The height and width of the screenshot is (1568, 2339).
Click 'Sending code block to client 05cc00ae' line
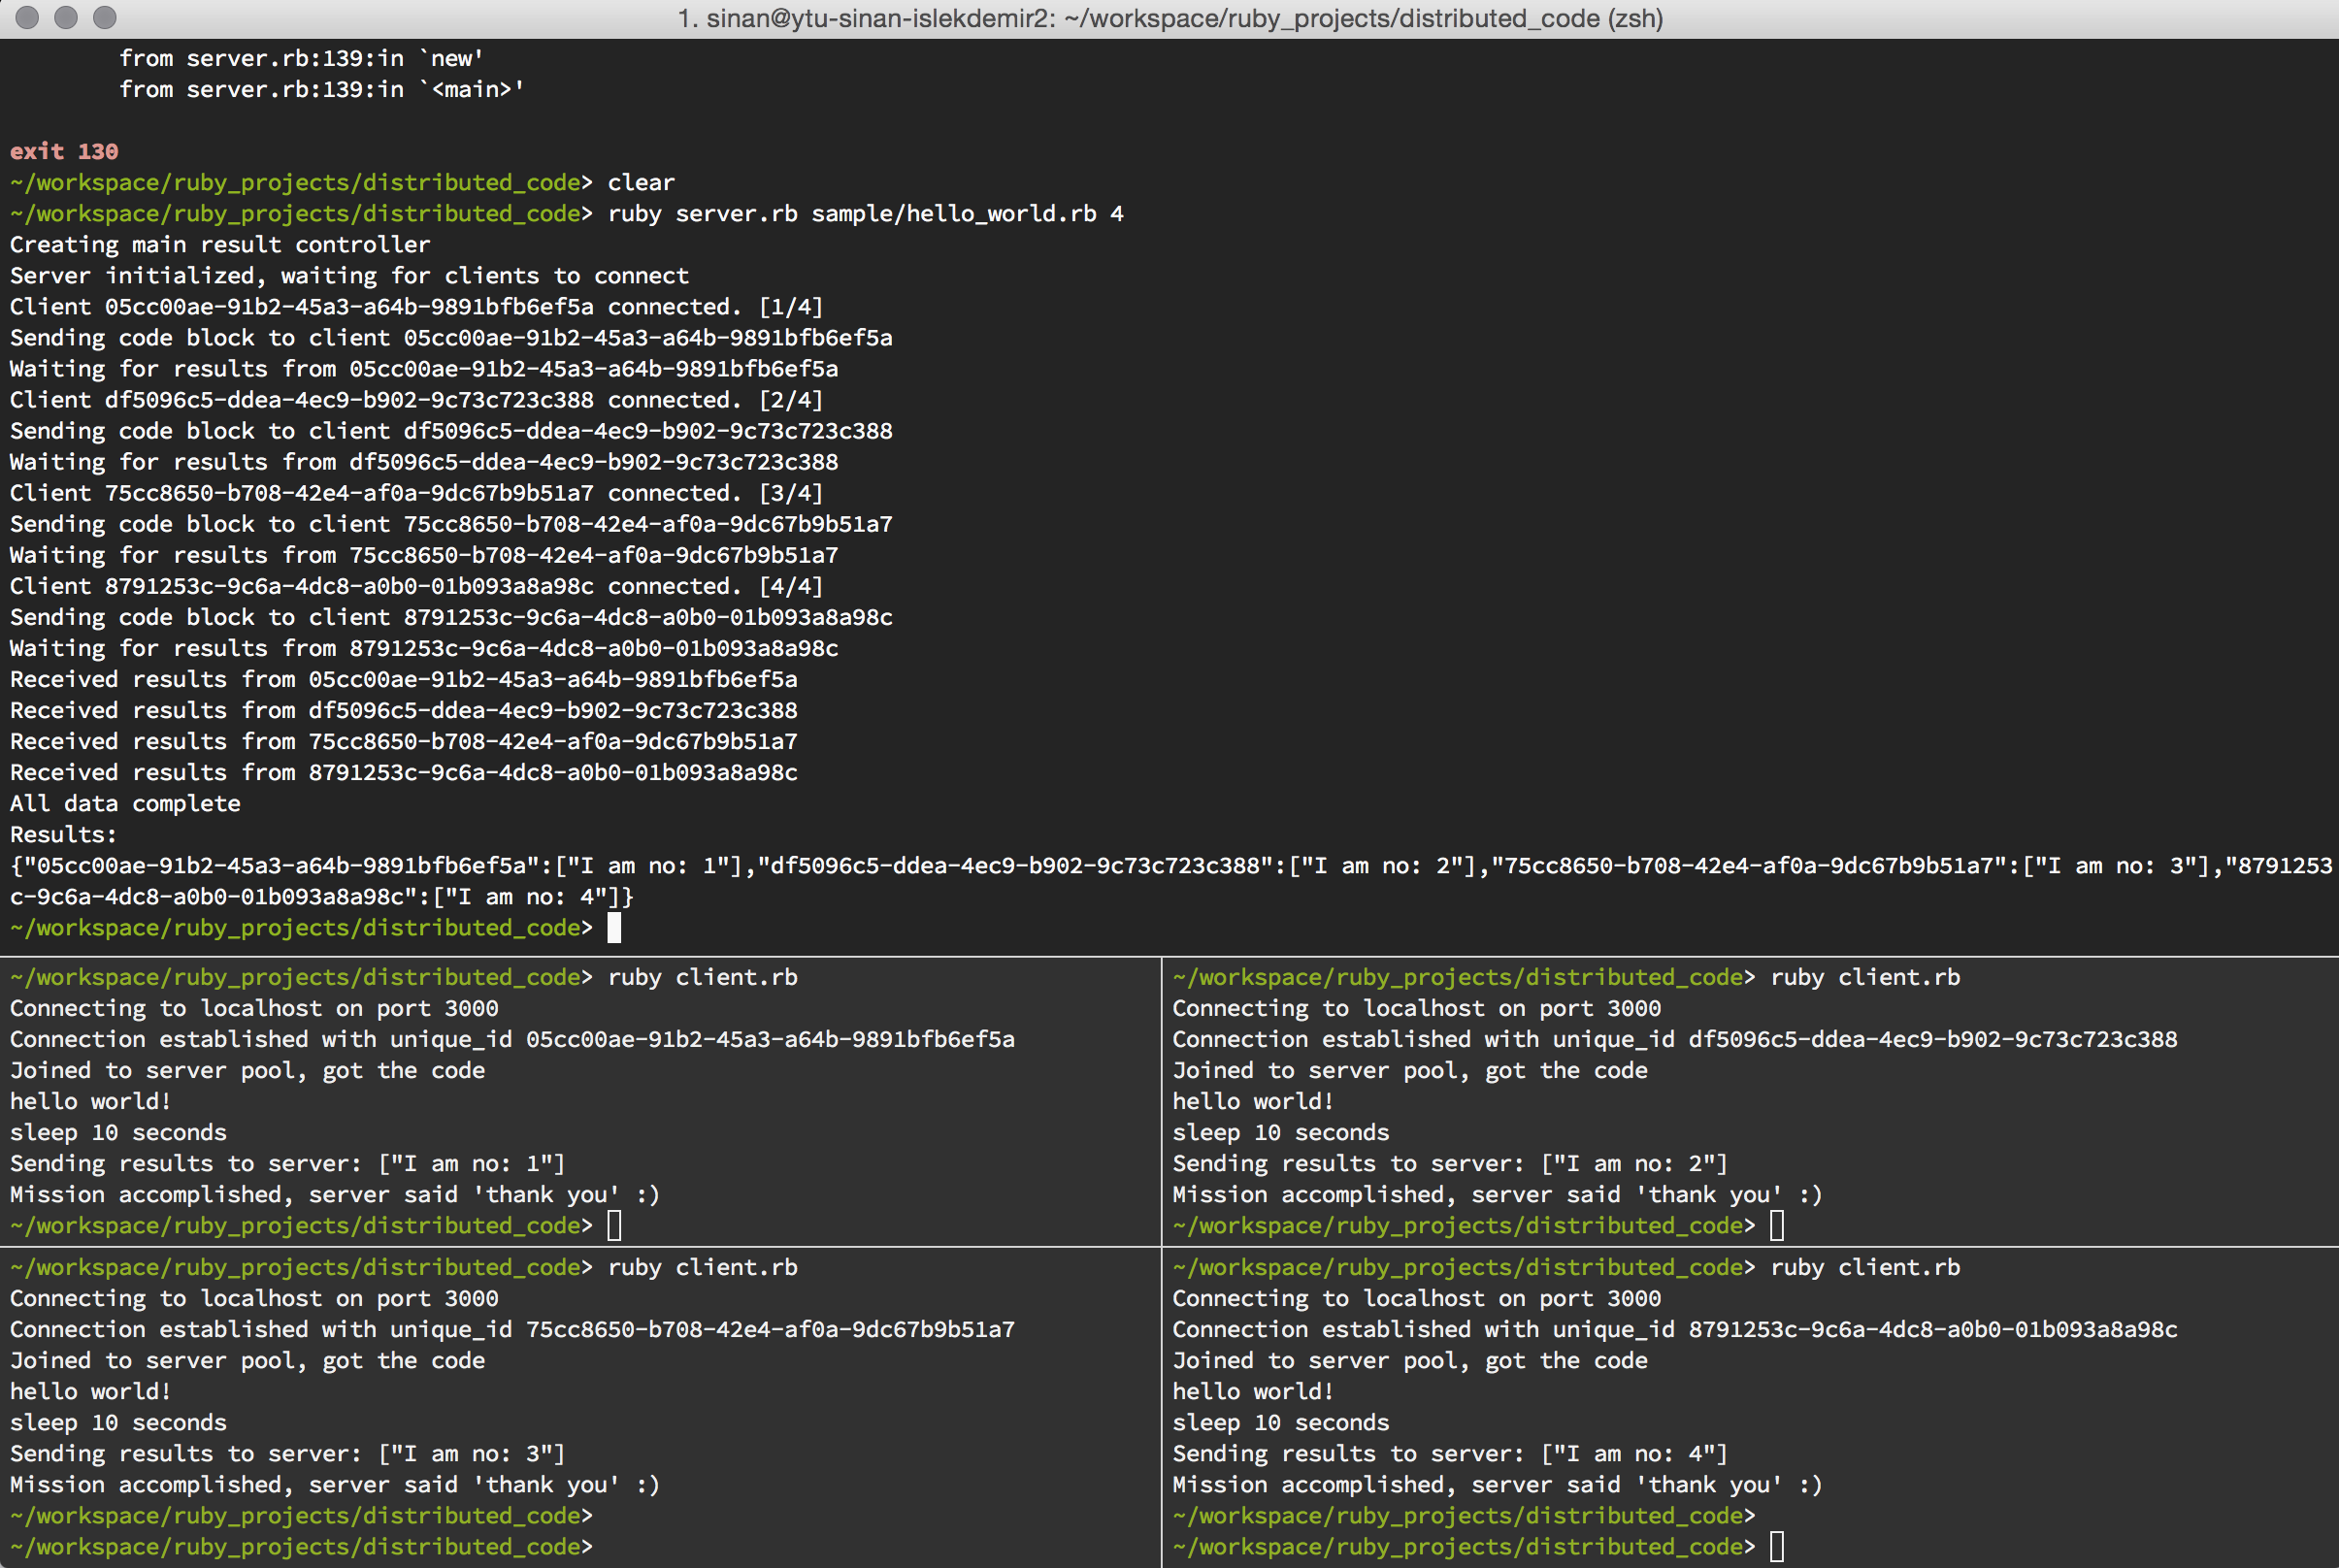(451, 337)
